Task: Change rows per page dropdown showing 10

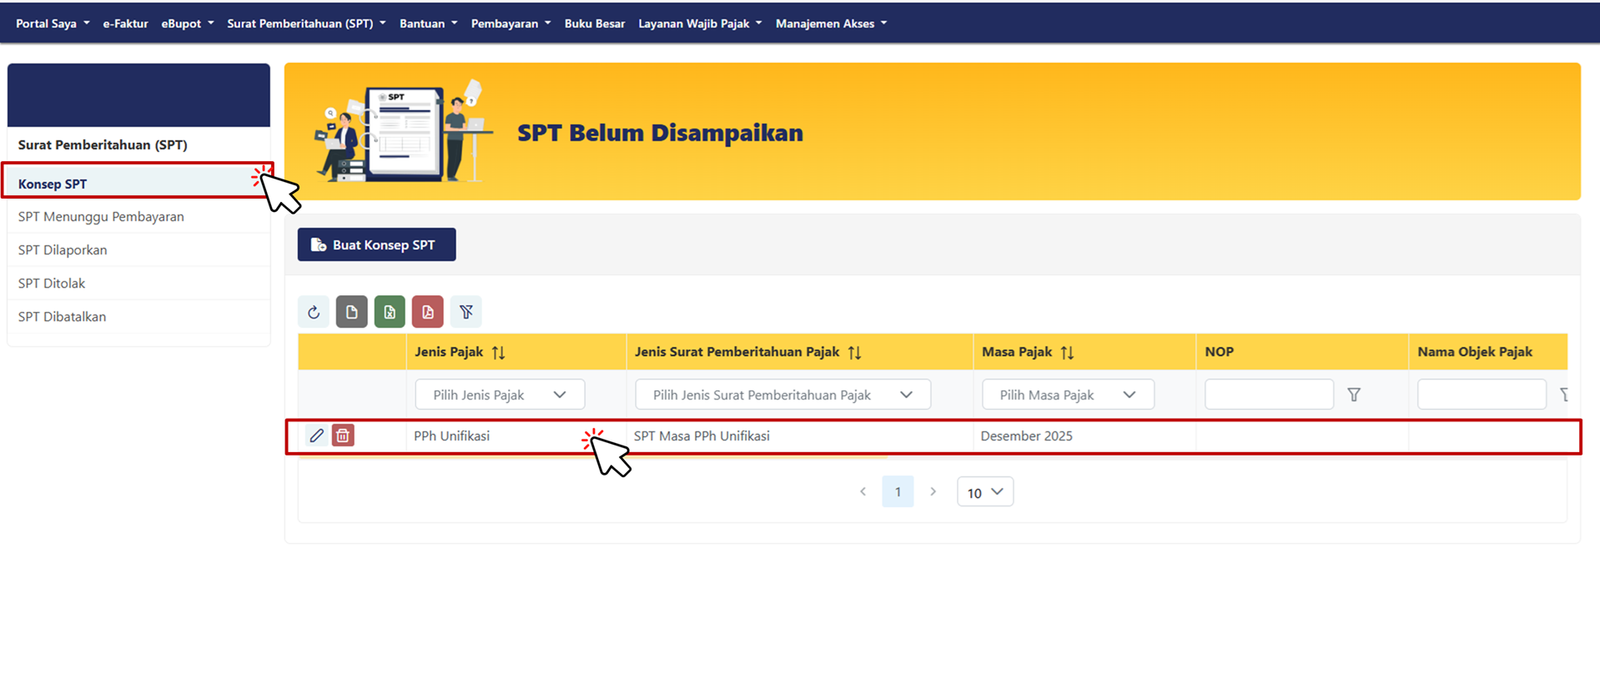Action: (x=985, y=492)
